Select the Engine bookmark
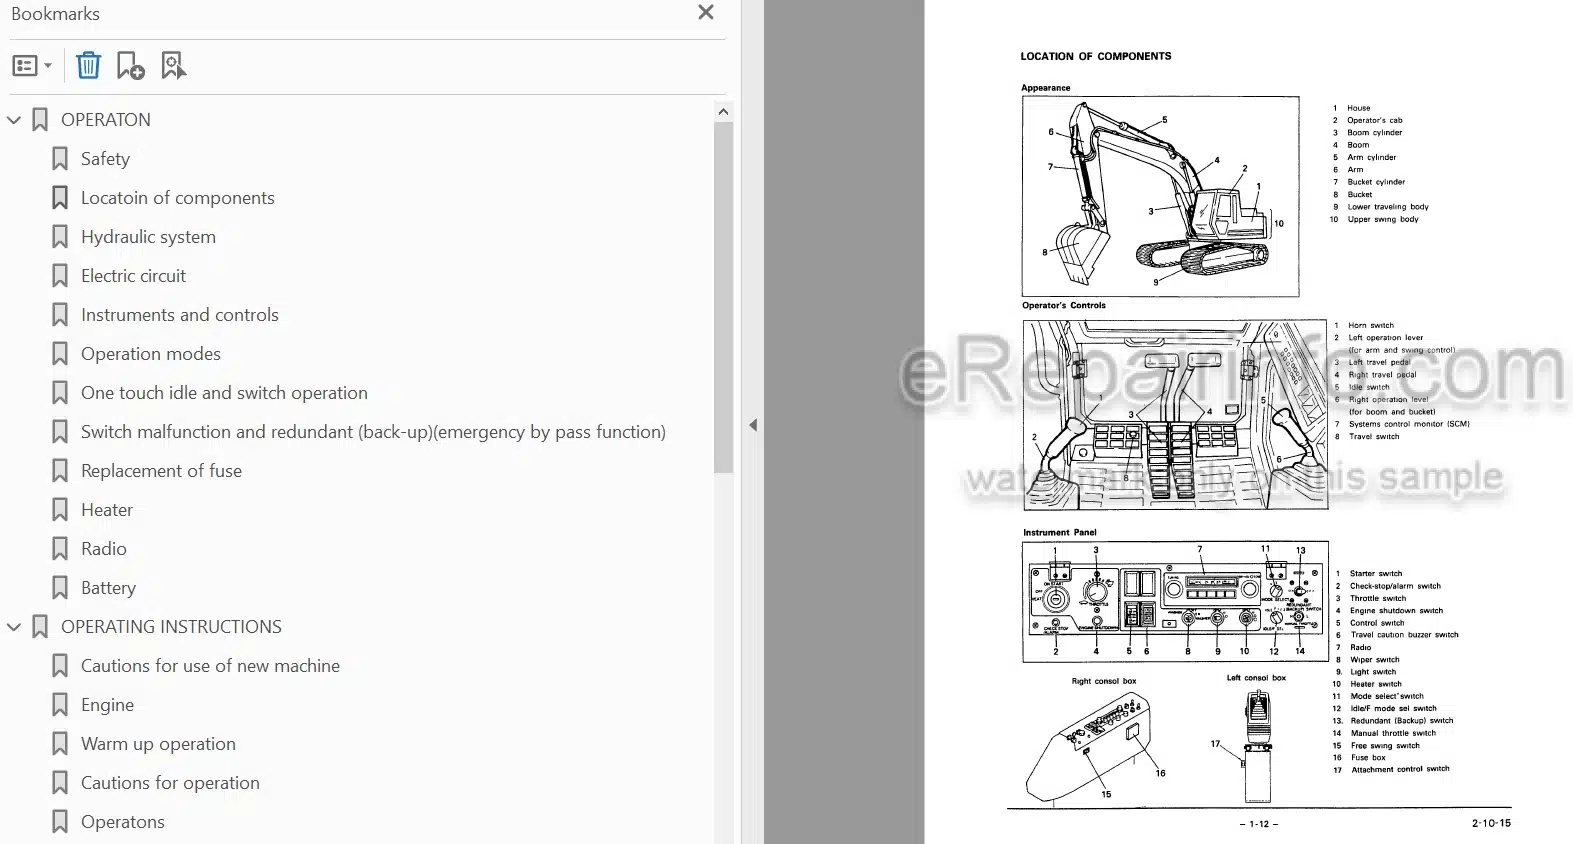This screenshot has height=844, width=1573. [x=107, y=705]
